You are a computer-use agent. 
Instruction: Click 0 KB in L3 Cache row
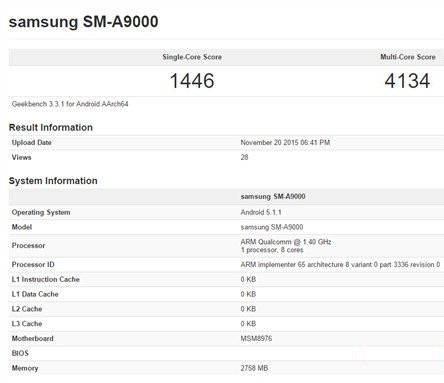coord(248,324)
